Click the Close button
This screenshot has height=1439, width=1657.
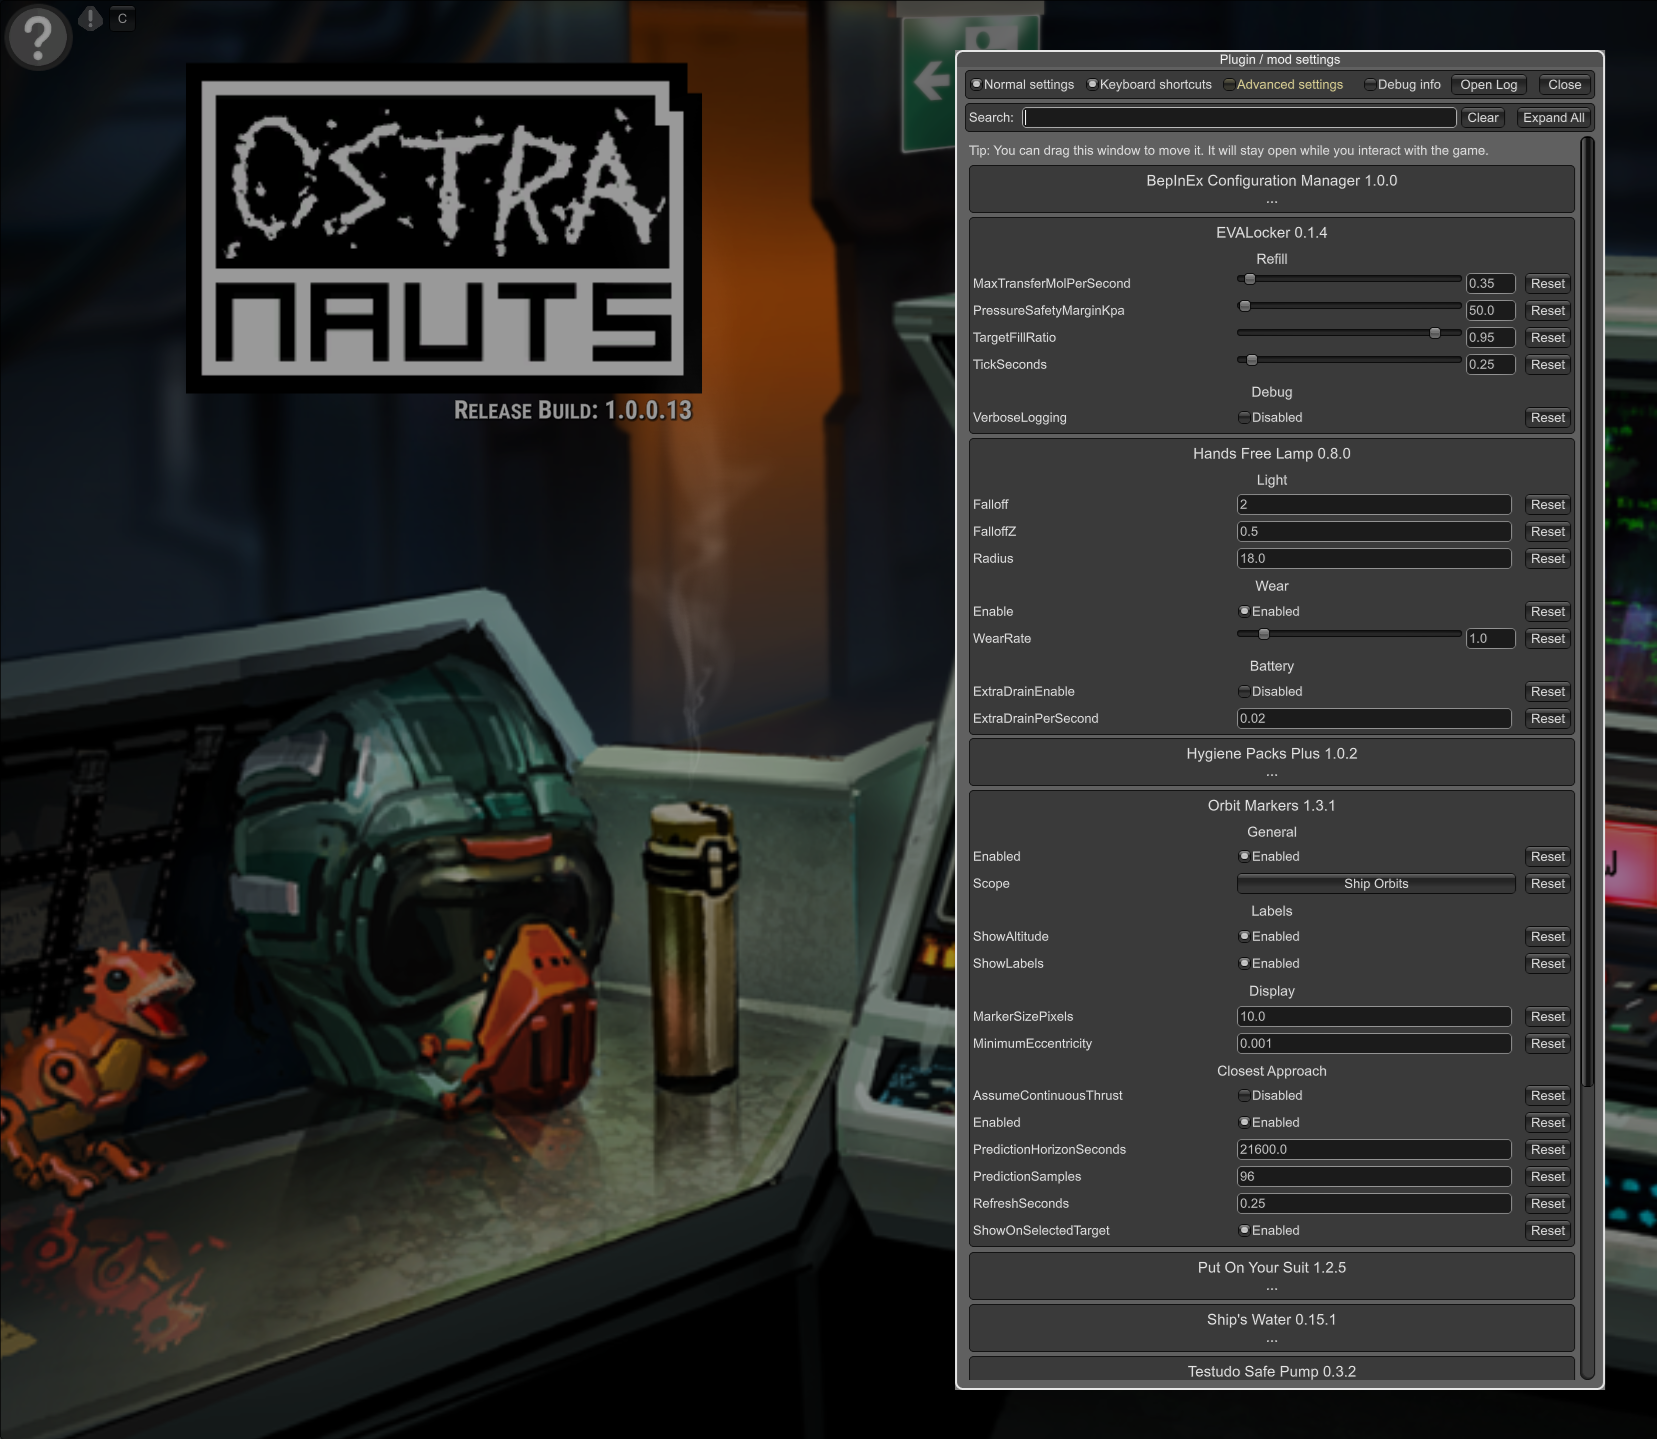[1564, 85]
